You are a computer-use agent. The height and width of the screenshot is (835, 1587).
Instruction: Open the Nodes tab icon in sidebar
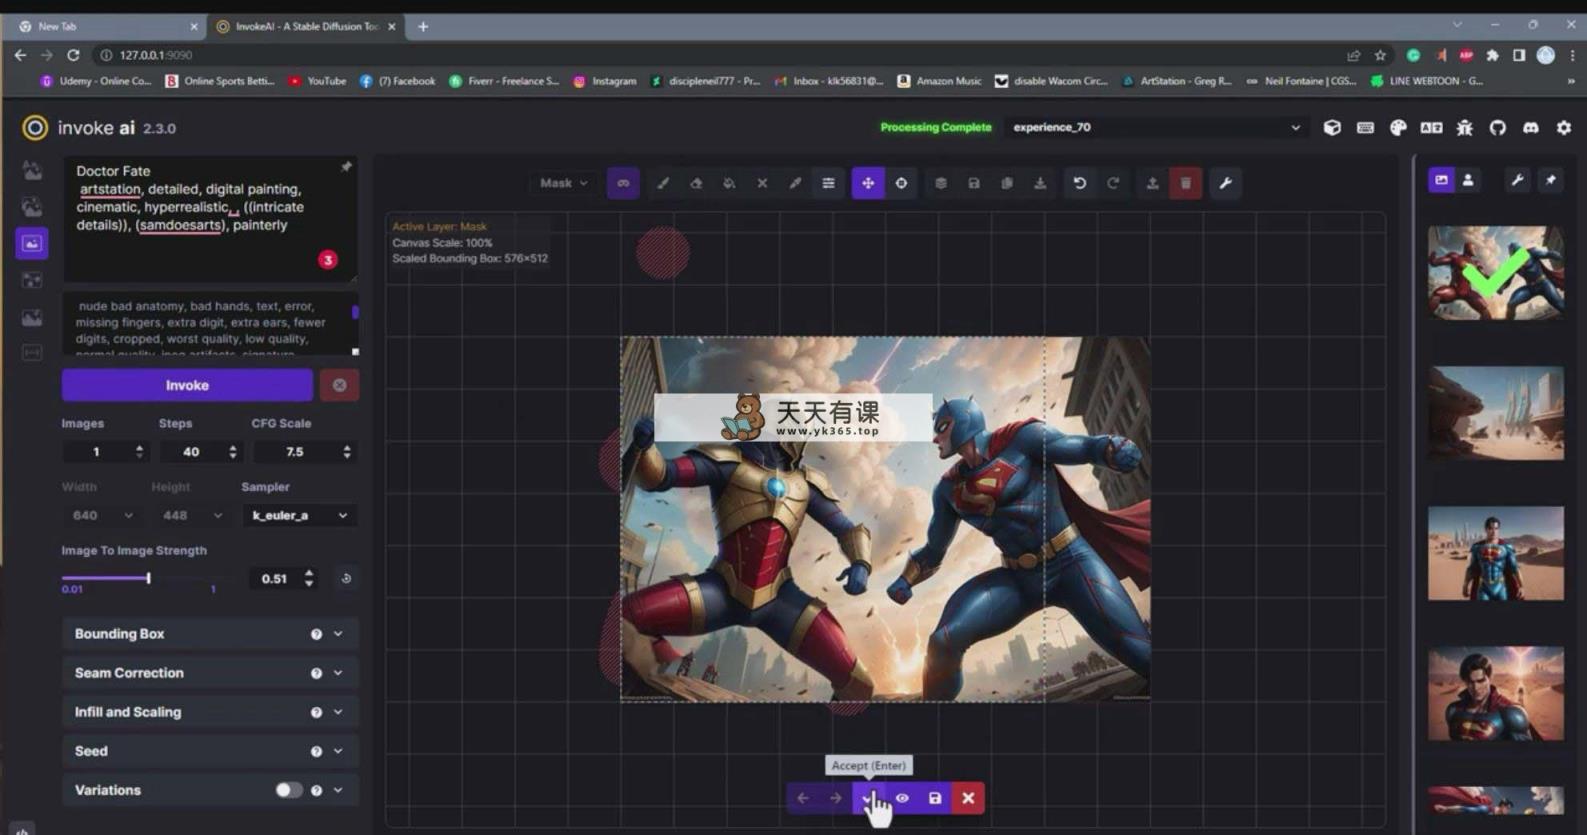(x=32, y=281)
